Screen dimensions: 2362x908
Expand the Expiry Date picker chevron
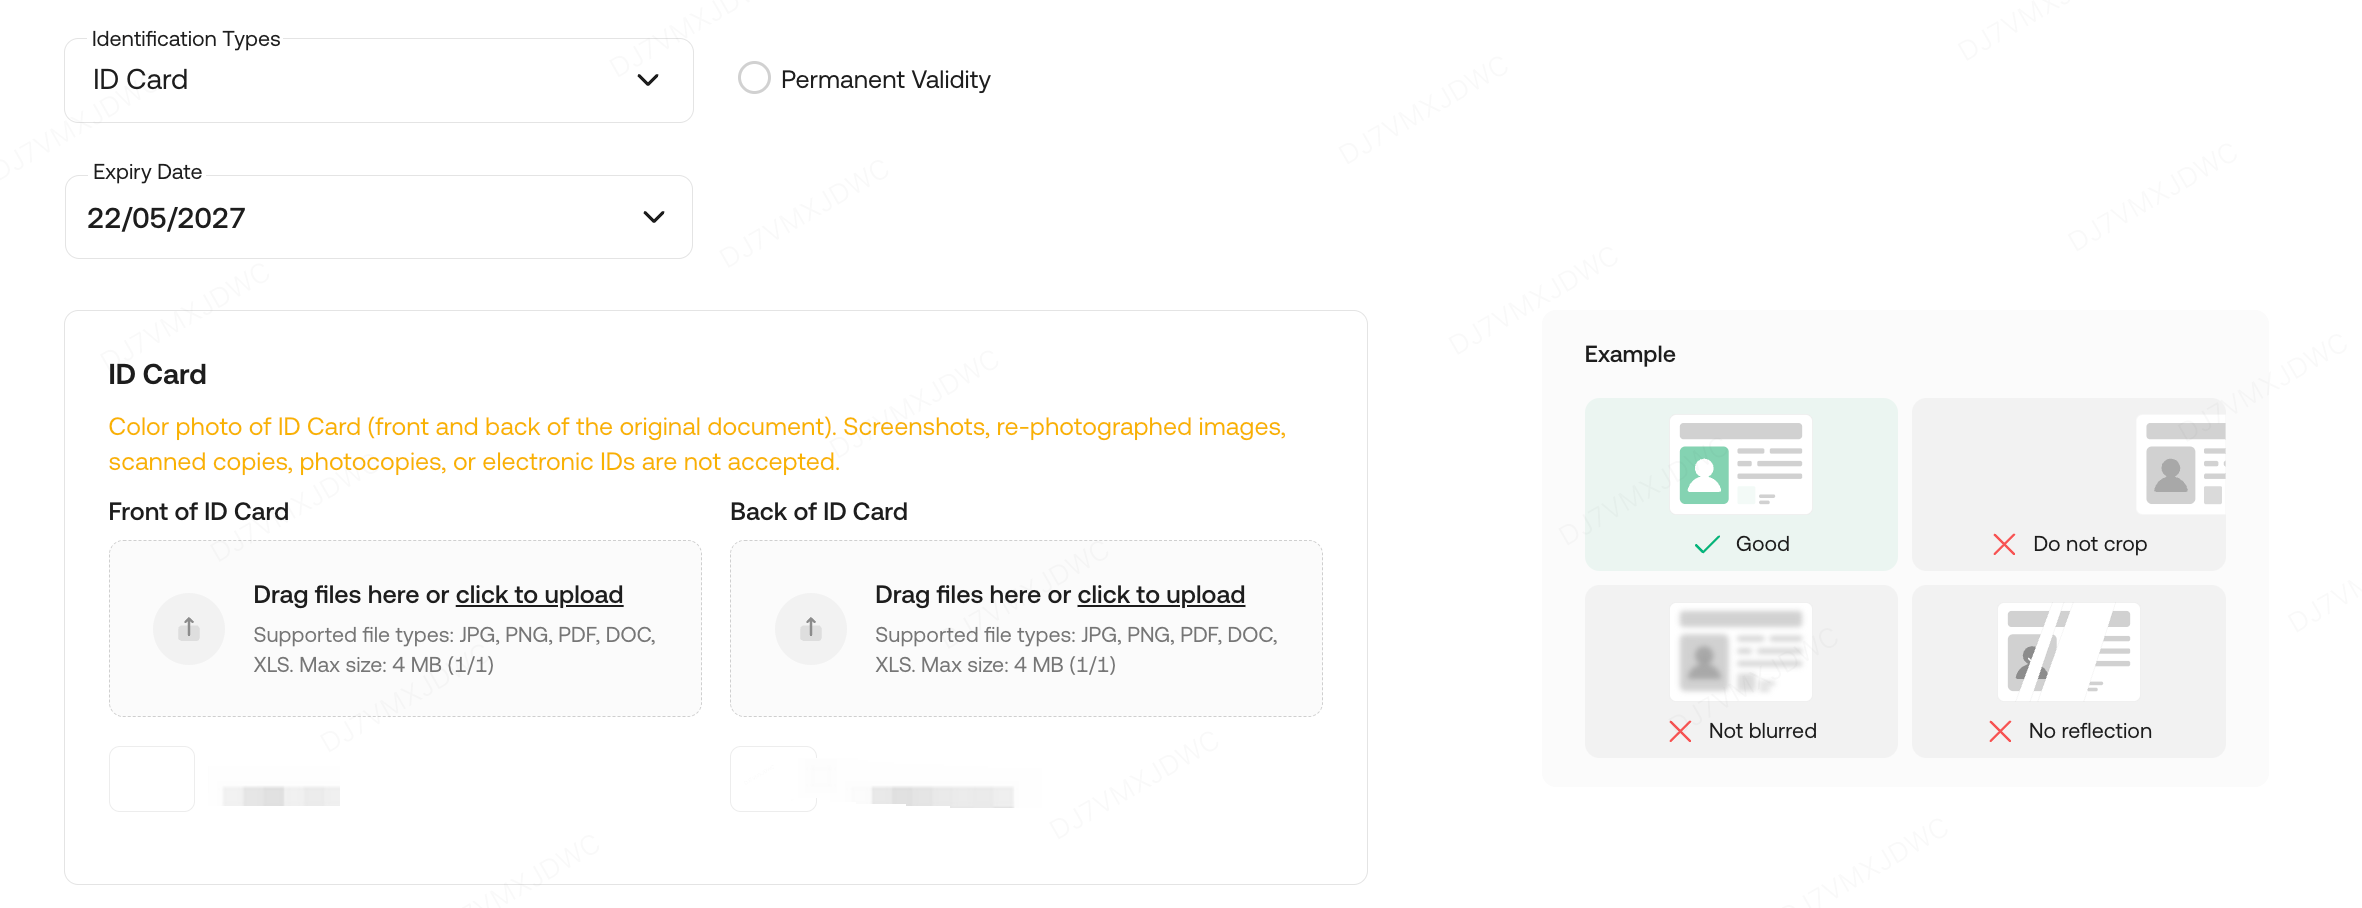tap(654, 217)
